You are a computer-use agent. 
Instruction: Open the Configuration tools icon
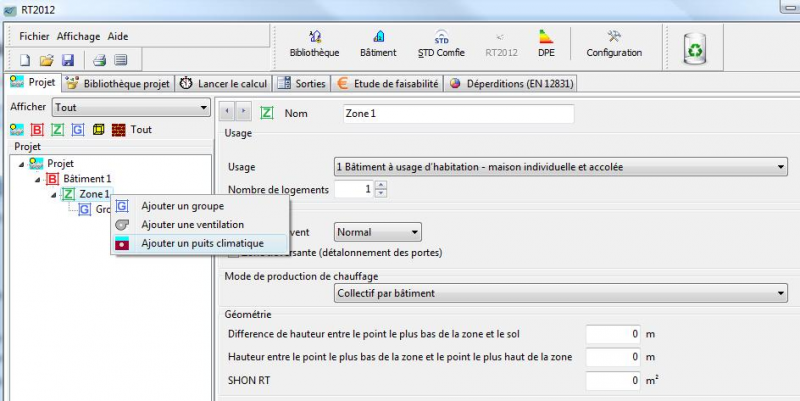point(614,43)
